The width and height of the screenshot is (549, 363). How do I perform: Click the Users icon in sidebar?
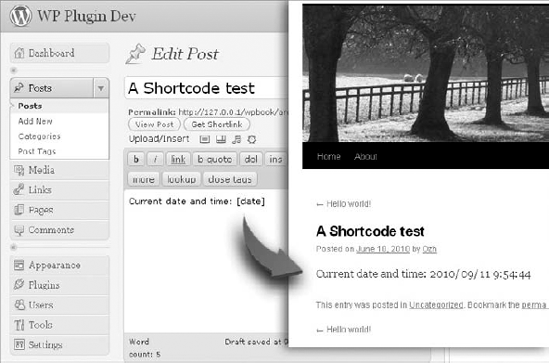click(19, 305)
